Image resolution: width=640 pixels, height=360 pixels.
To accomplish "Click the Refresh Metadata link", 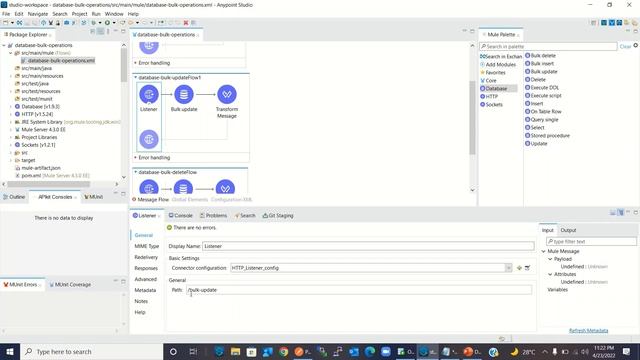I will click(588, 331).
